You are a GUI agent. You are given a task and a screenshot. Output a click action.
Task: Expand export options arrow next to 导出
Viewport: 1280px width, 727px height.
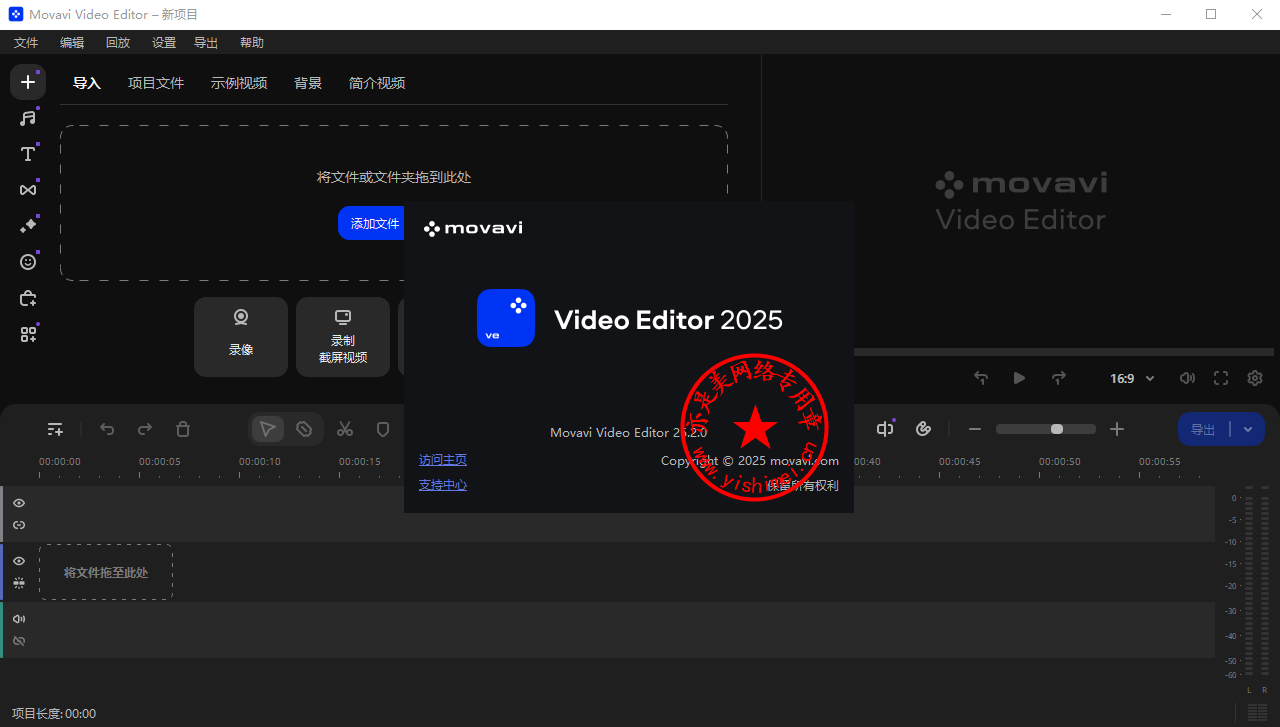click(x=1248, y=429)
